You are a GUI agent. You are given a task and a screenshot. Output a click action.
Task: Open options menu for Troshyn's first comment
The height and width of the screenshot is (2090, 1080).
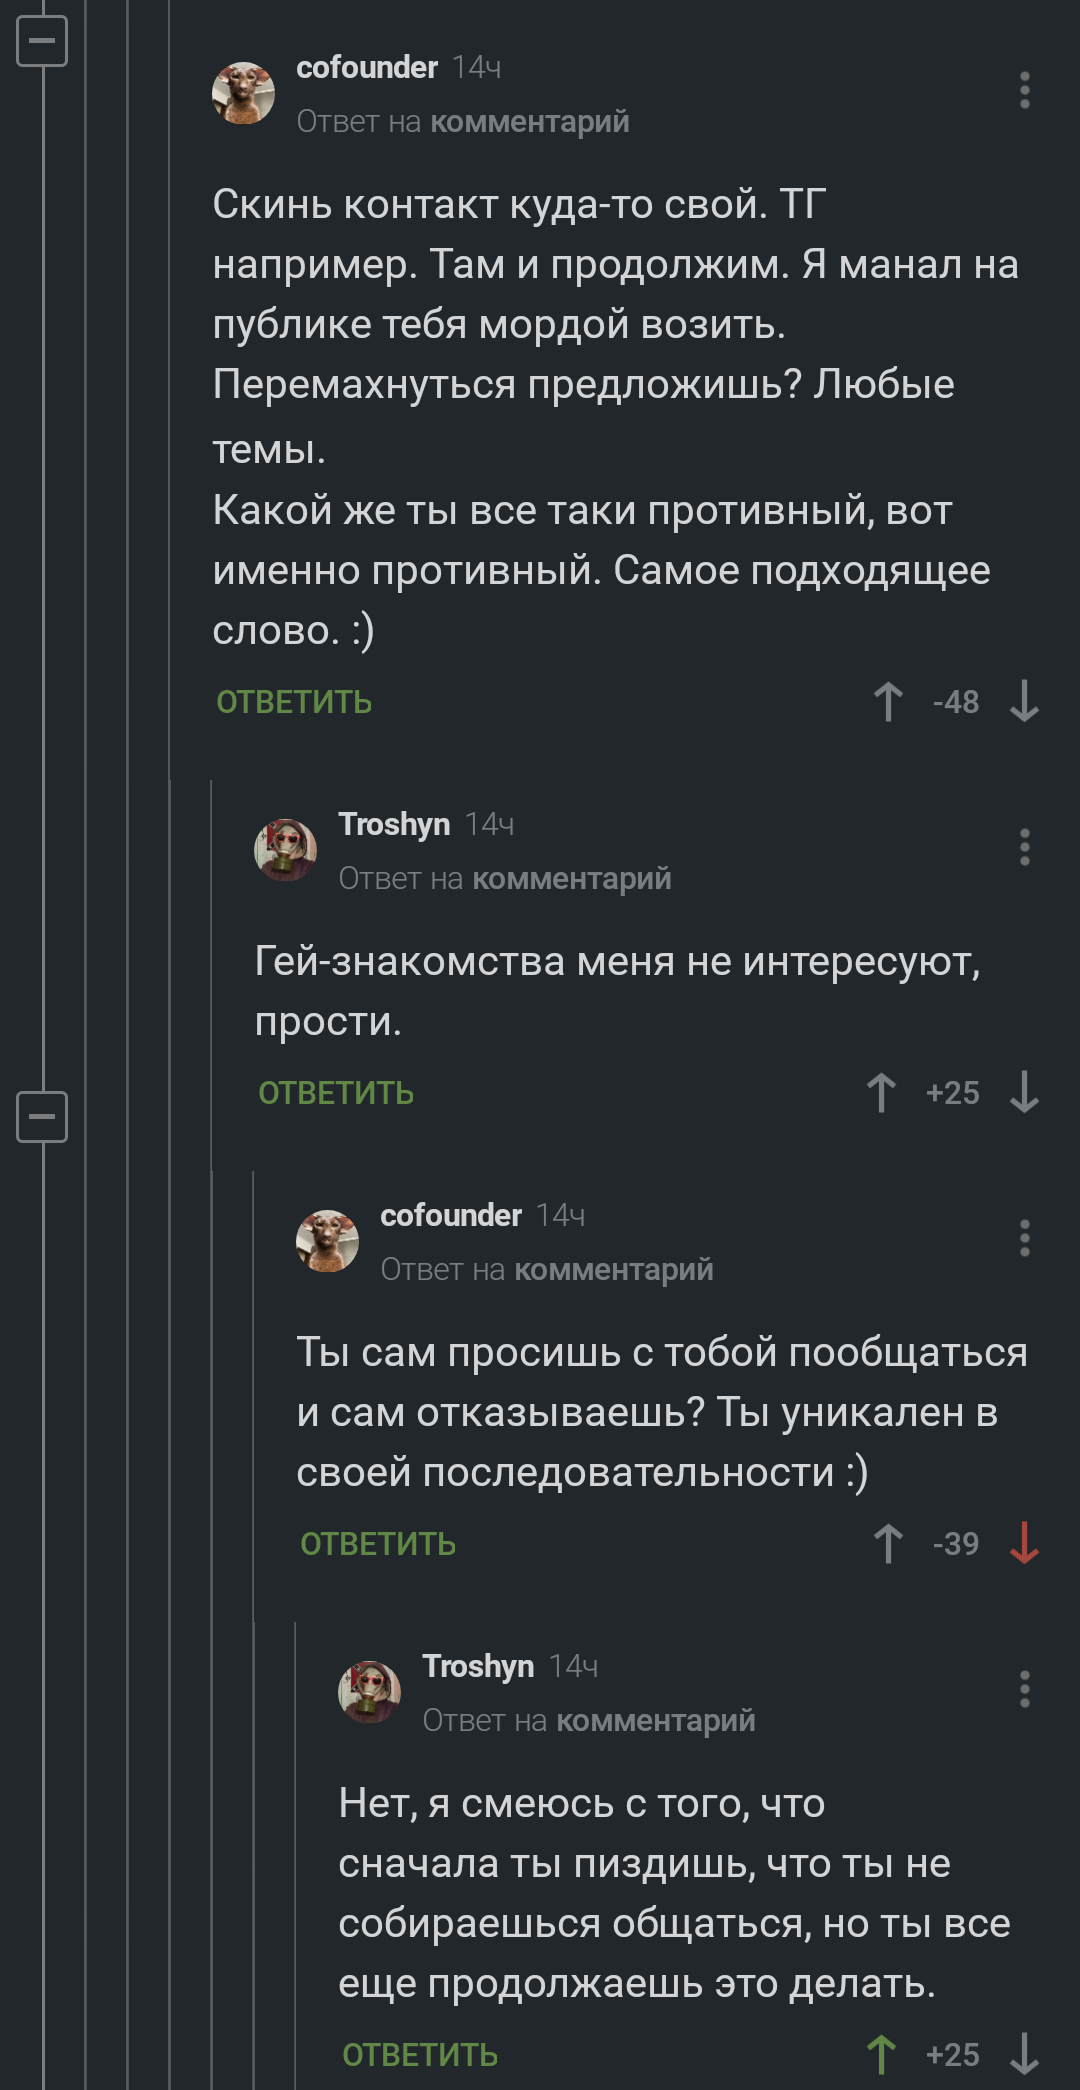[x=1024, y=847]
